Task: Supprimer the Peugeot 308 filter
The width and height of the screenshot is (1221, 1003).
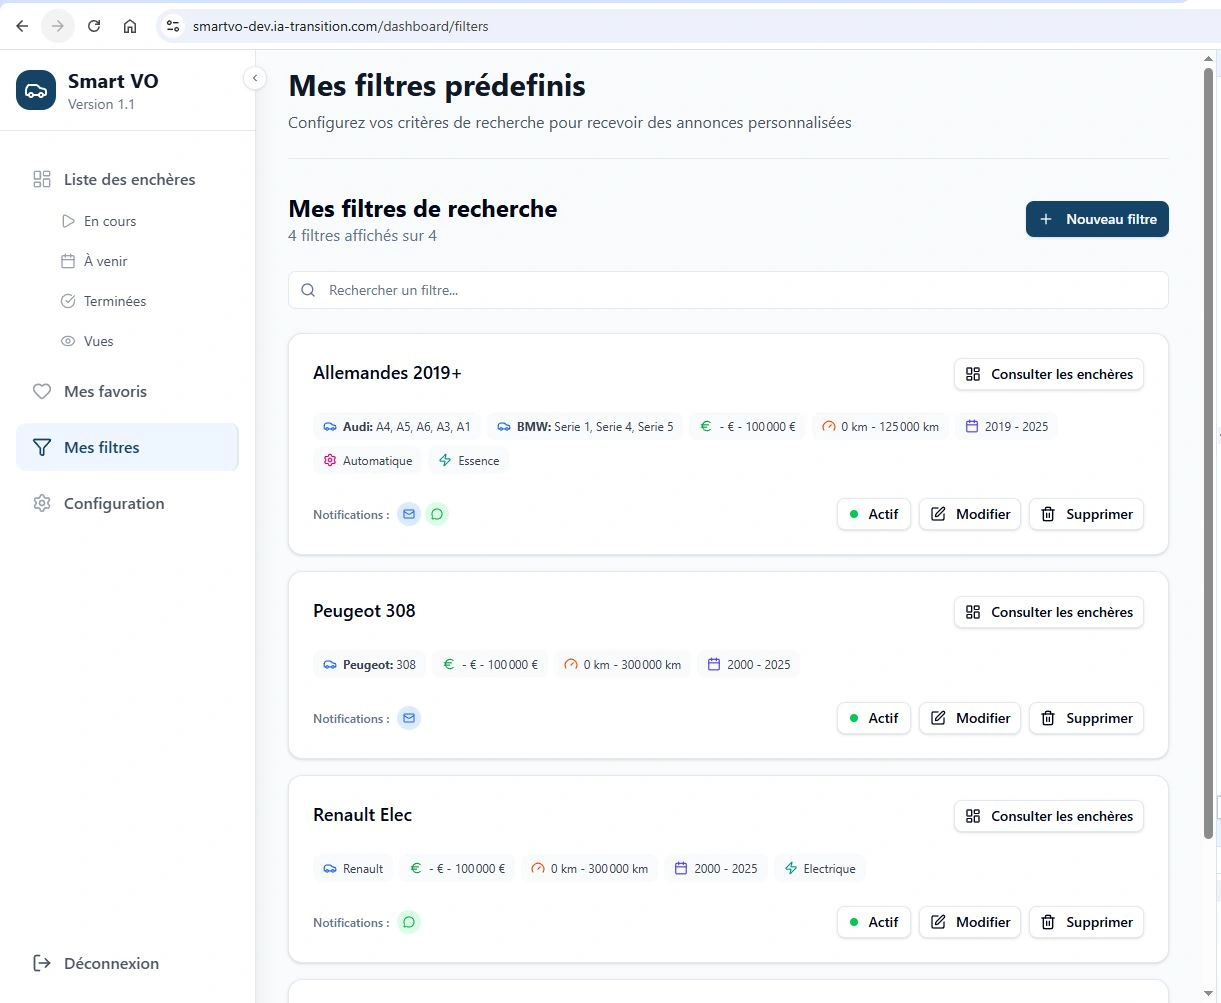Action: click(x=1086, y=718)
